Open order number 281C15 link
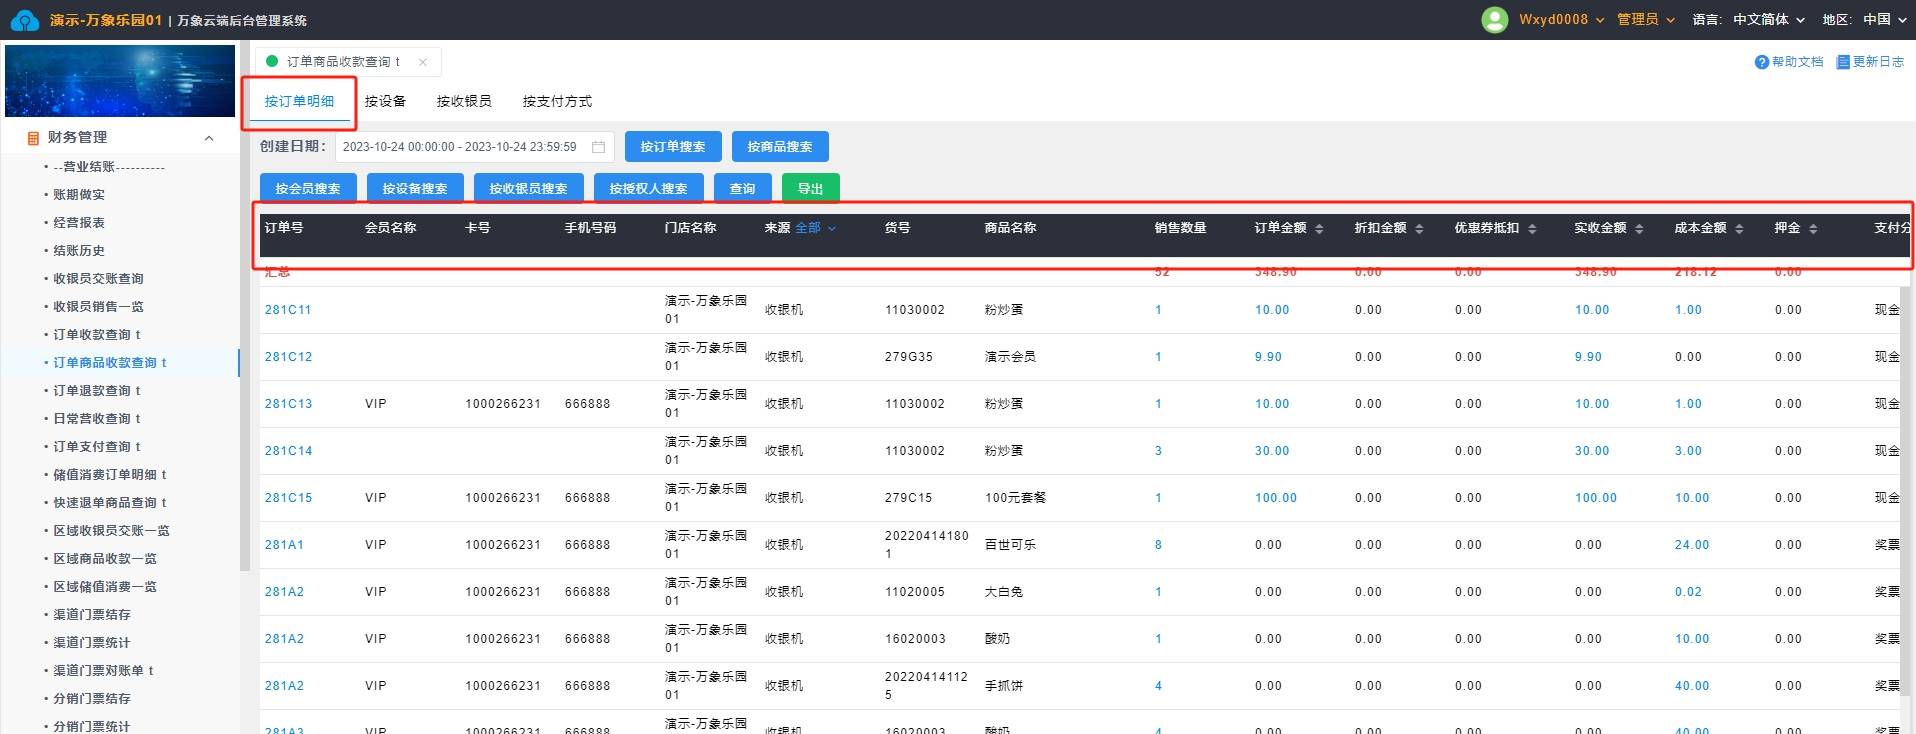Screen dimensions: 1916x734 288,498
